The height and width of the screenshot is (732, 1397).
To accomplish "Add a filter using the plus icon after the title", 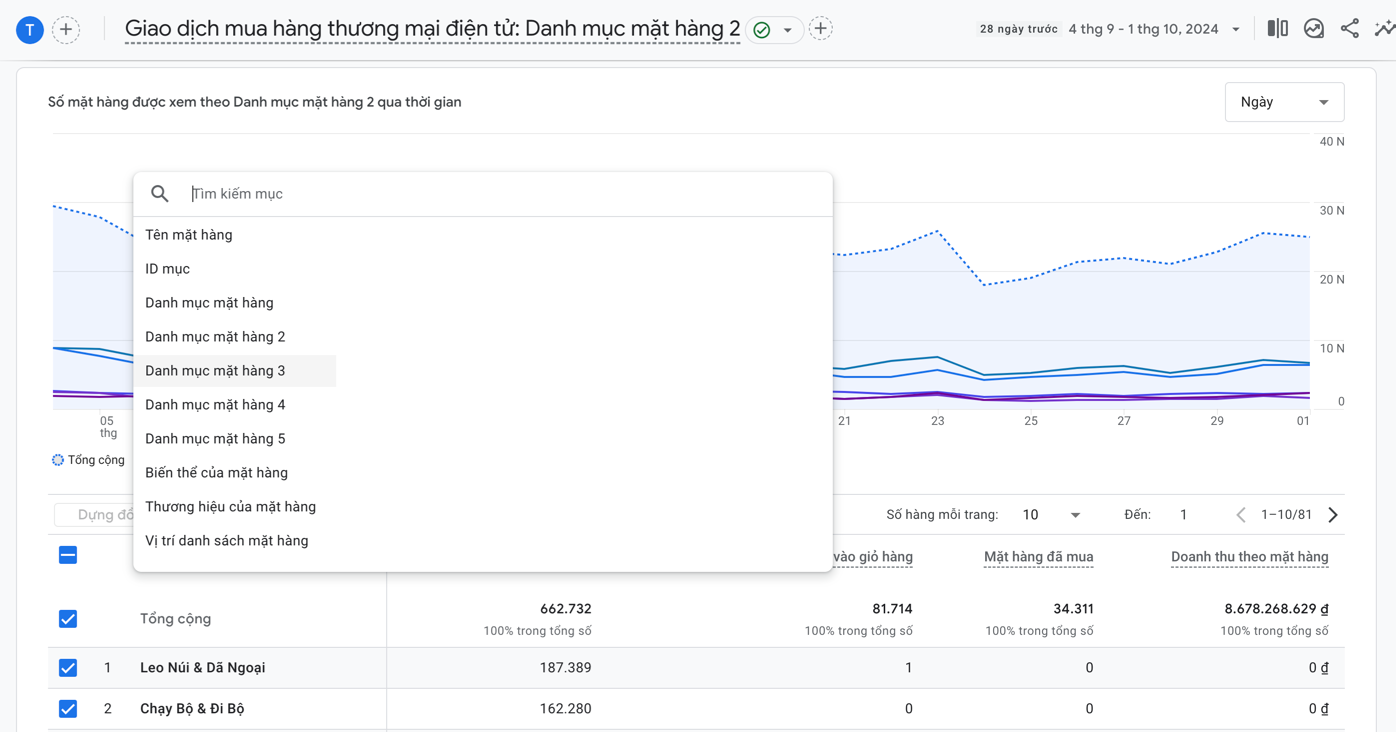I will [821, 29].
